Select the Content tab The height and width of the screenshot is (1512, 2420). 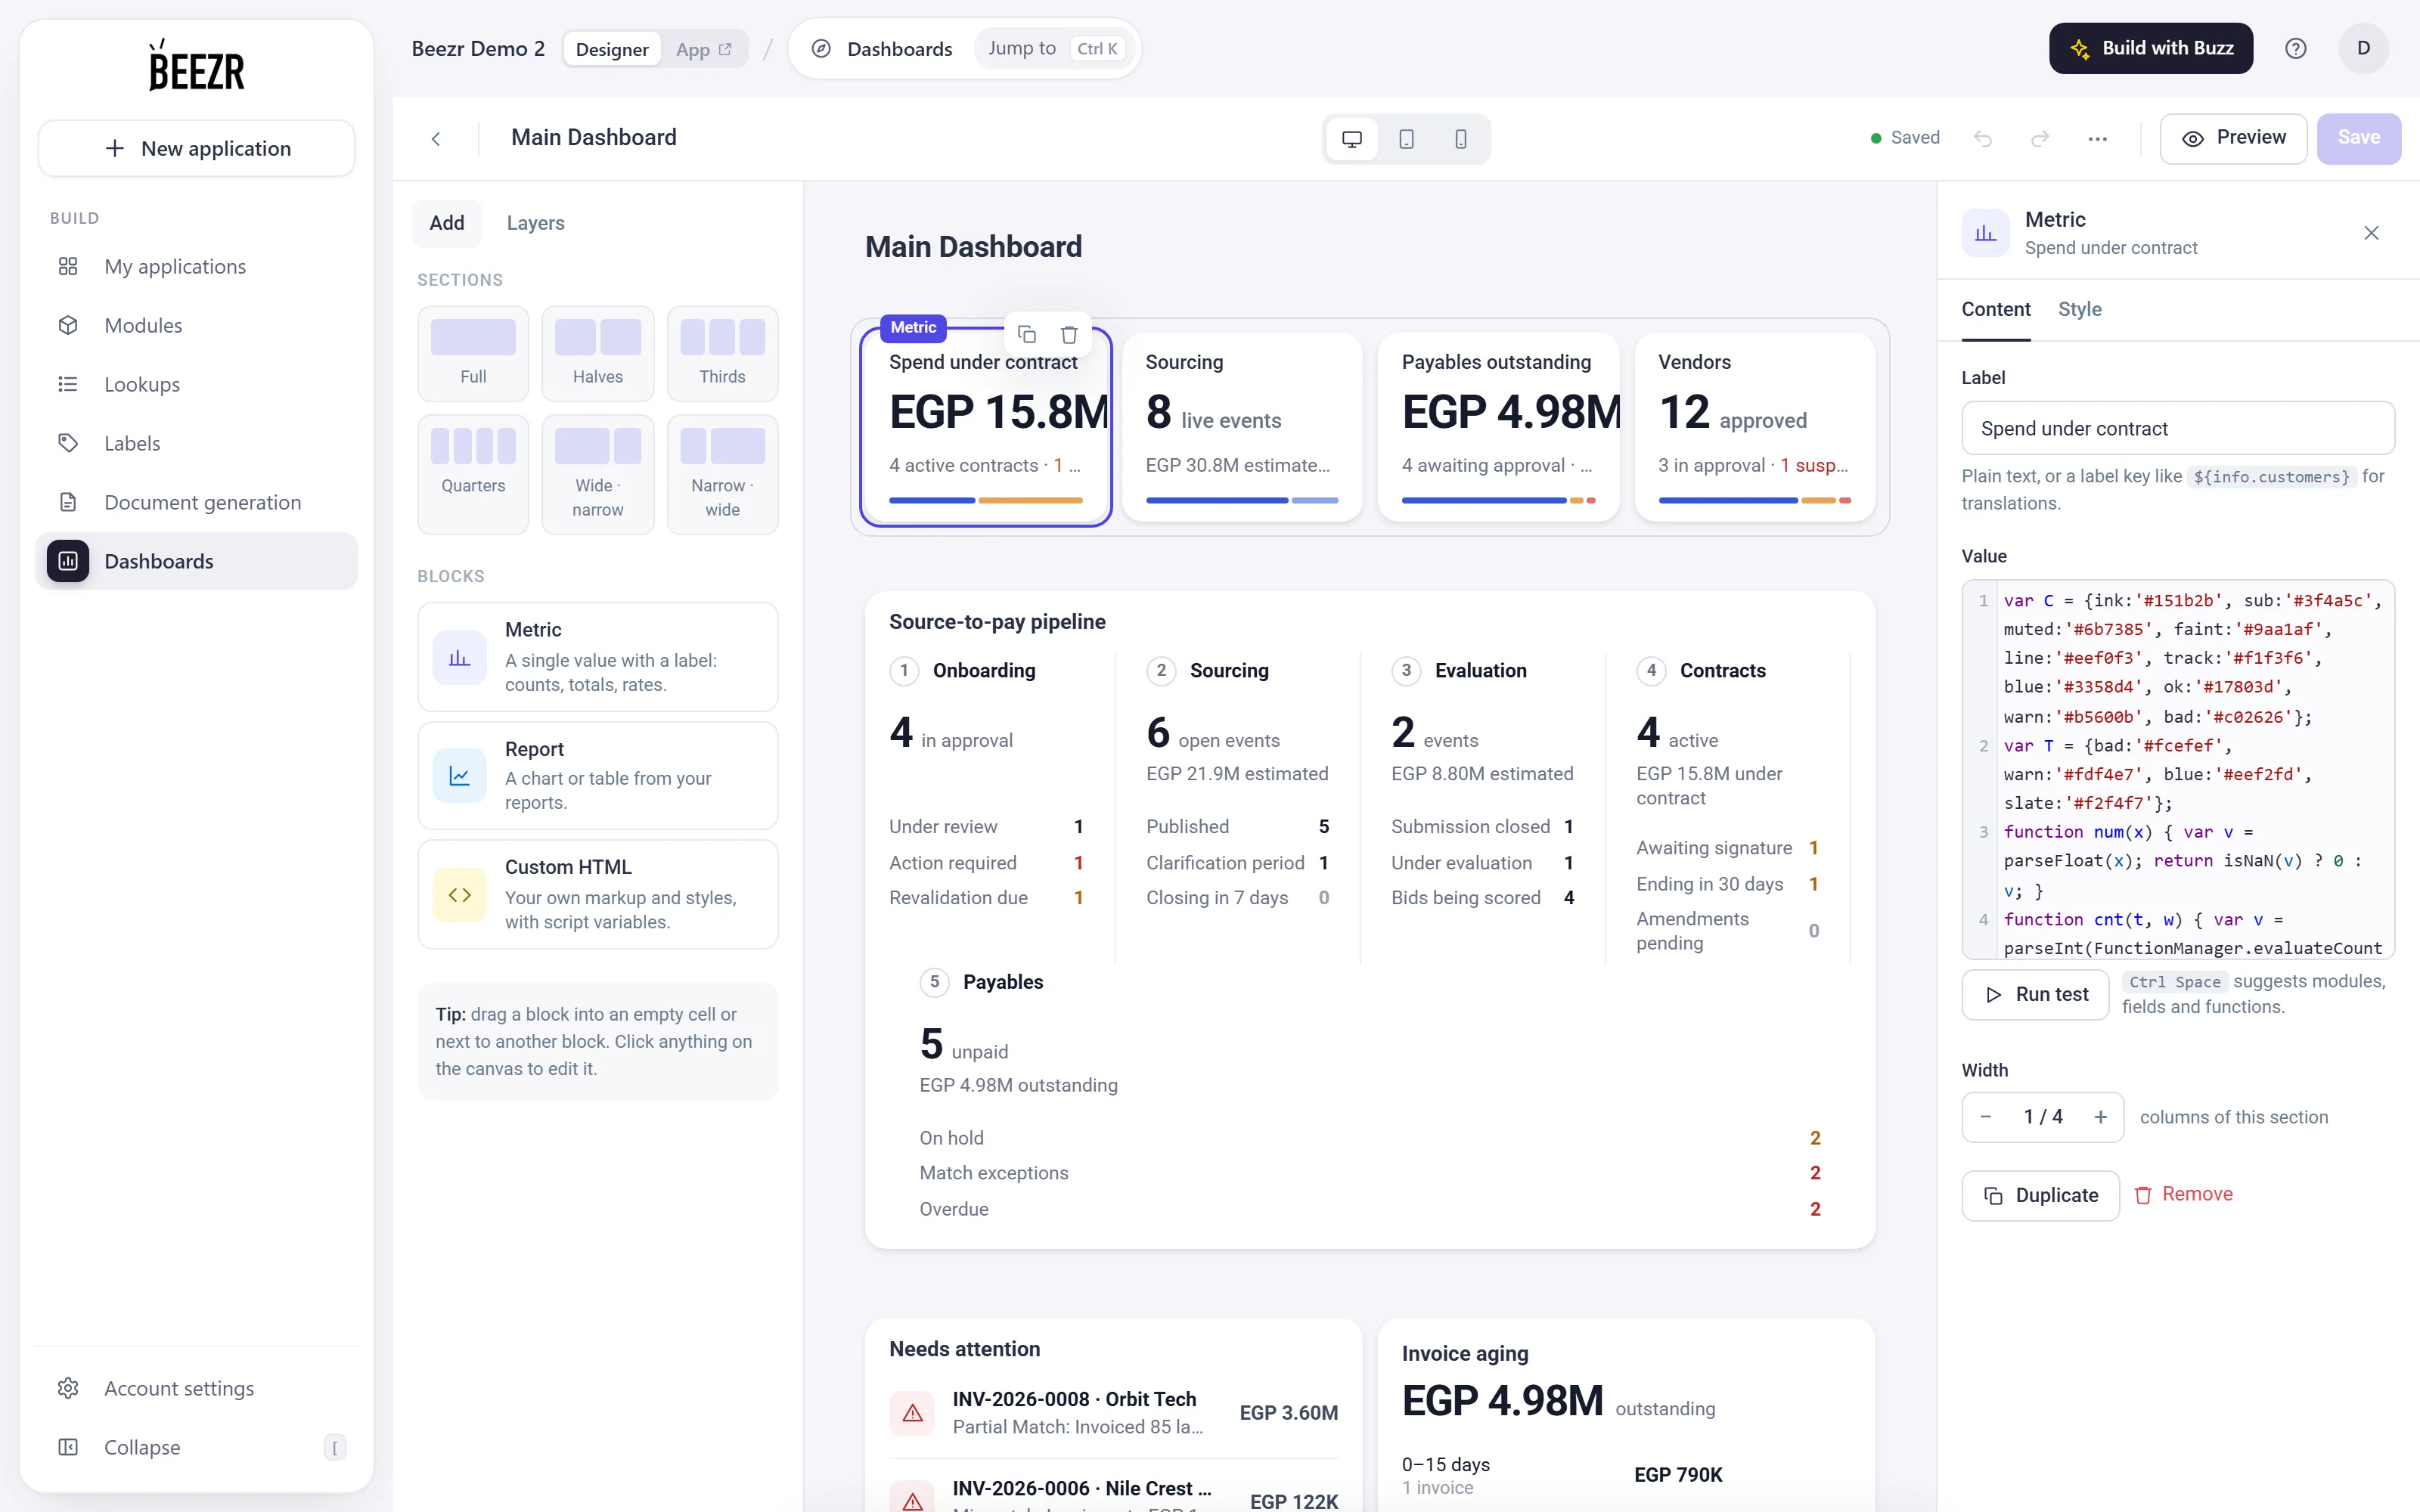pyautogui.click(x=1995, y=310)
